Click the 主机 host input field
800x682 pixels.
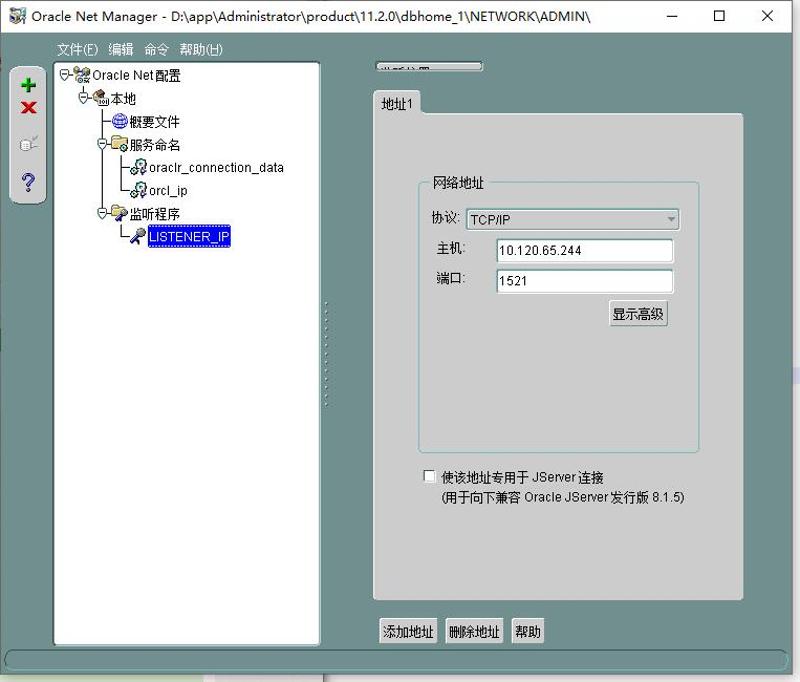click(584, 250)
